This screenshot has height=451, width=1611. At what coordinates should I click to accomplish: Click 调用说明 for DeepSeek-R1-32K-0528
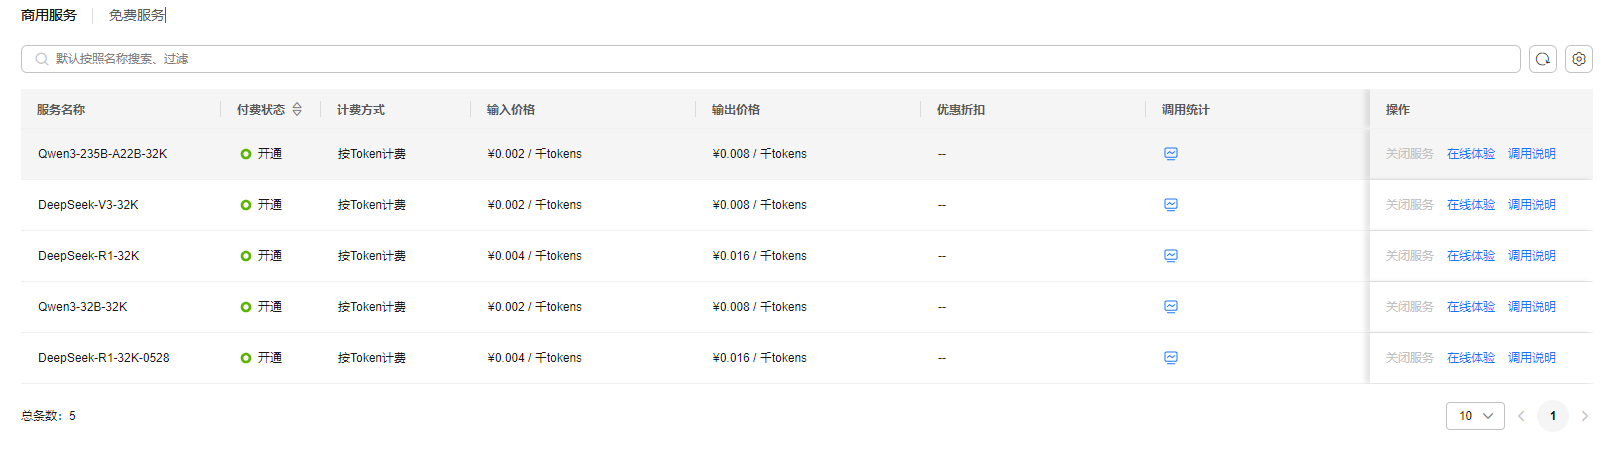click(x=1532, y=358)
